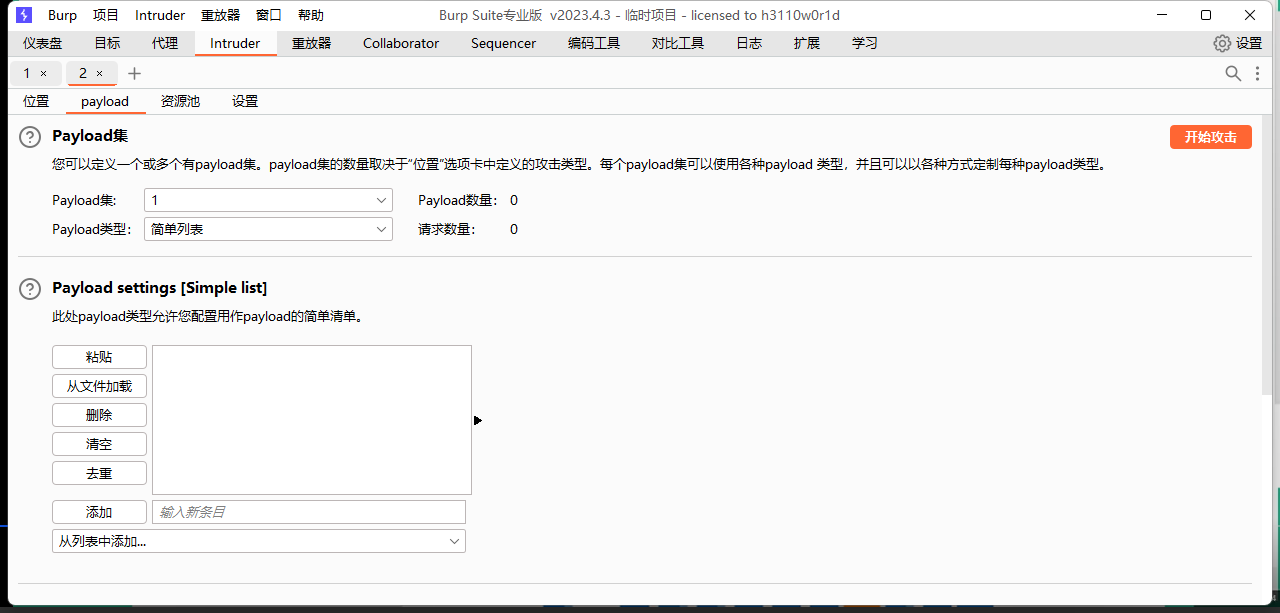Open the 扩展 tab
The width and height of the screenshot is (1280, 613).
[x=807, y=43]
